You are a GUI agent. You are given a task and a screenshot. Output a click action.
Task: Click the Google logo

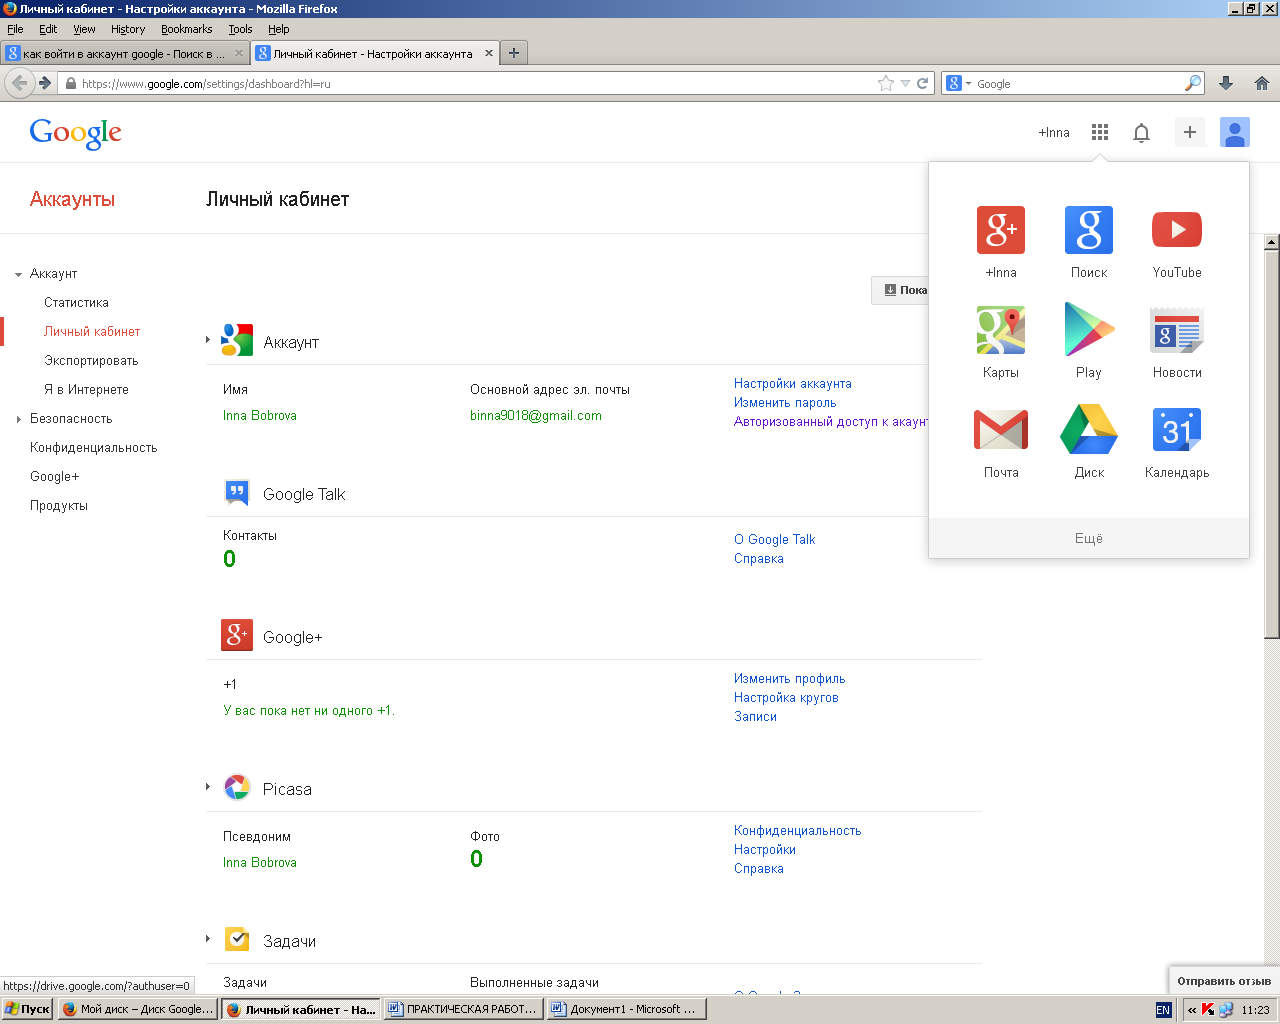click(75, 133)
